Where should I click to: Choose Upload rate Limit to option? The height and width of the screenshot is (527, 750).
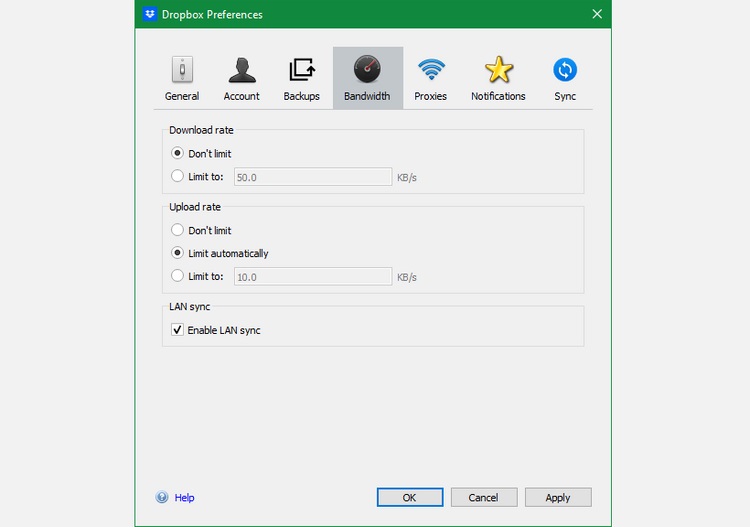coord(178,276)
